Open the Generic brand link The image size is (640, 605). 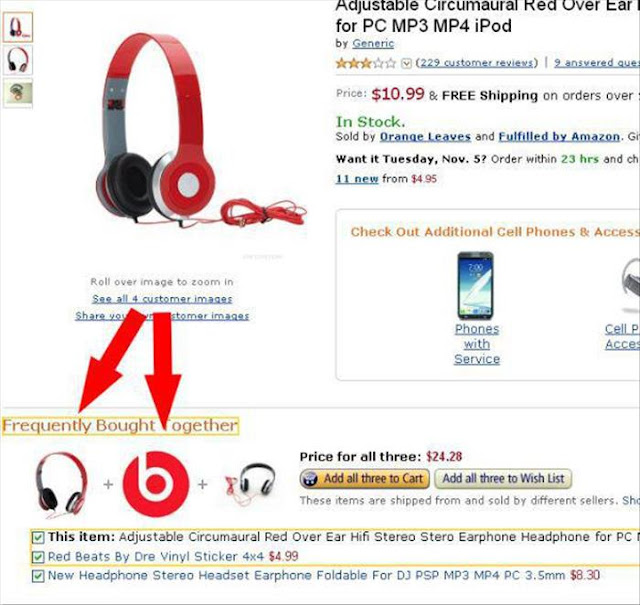[x=373, y=43]
